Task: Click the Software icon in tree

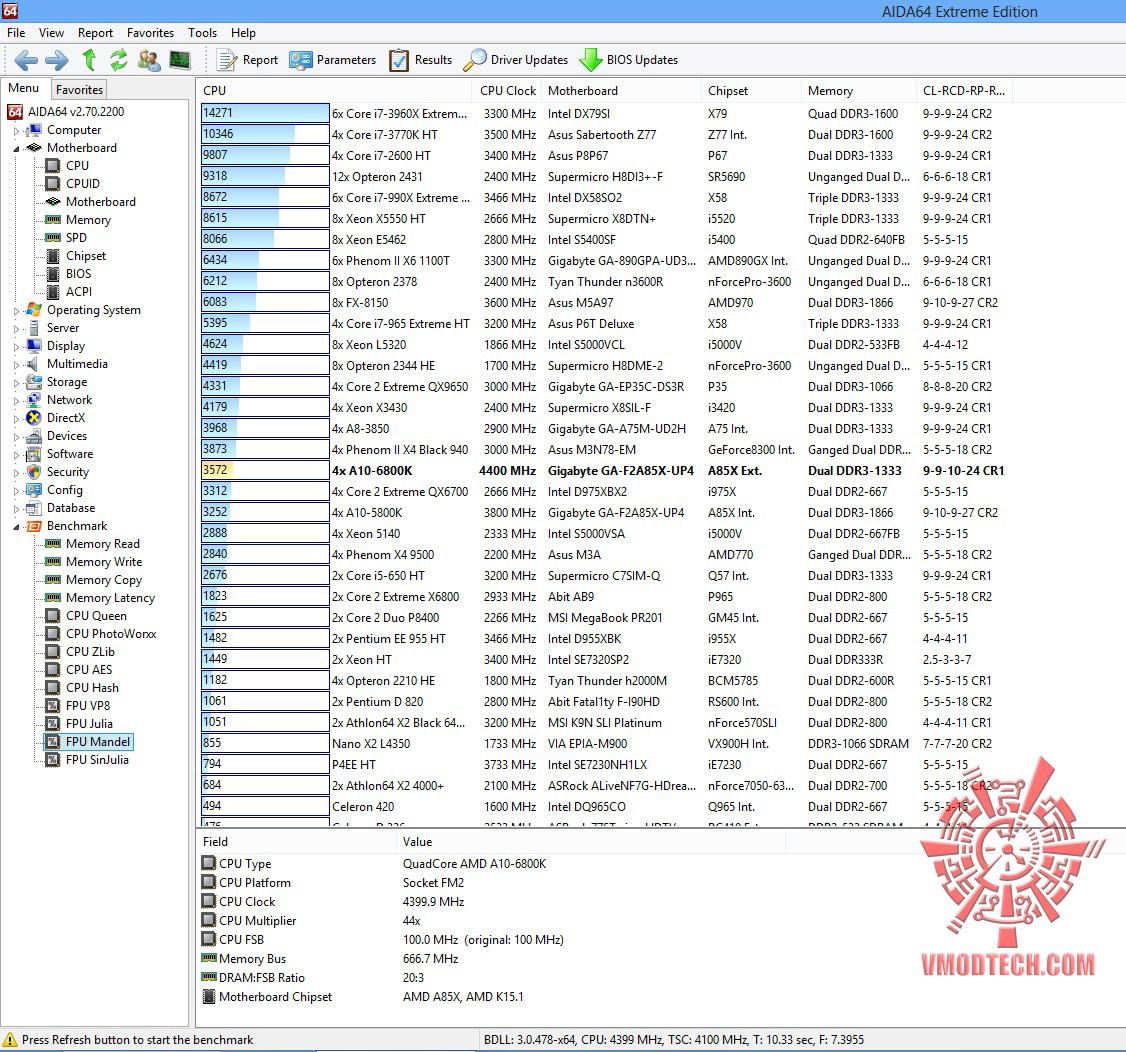Action: 34,454
